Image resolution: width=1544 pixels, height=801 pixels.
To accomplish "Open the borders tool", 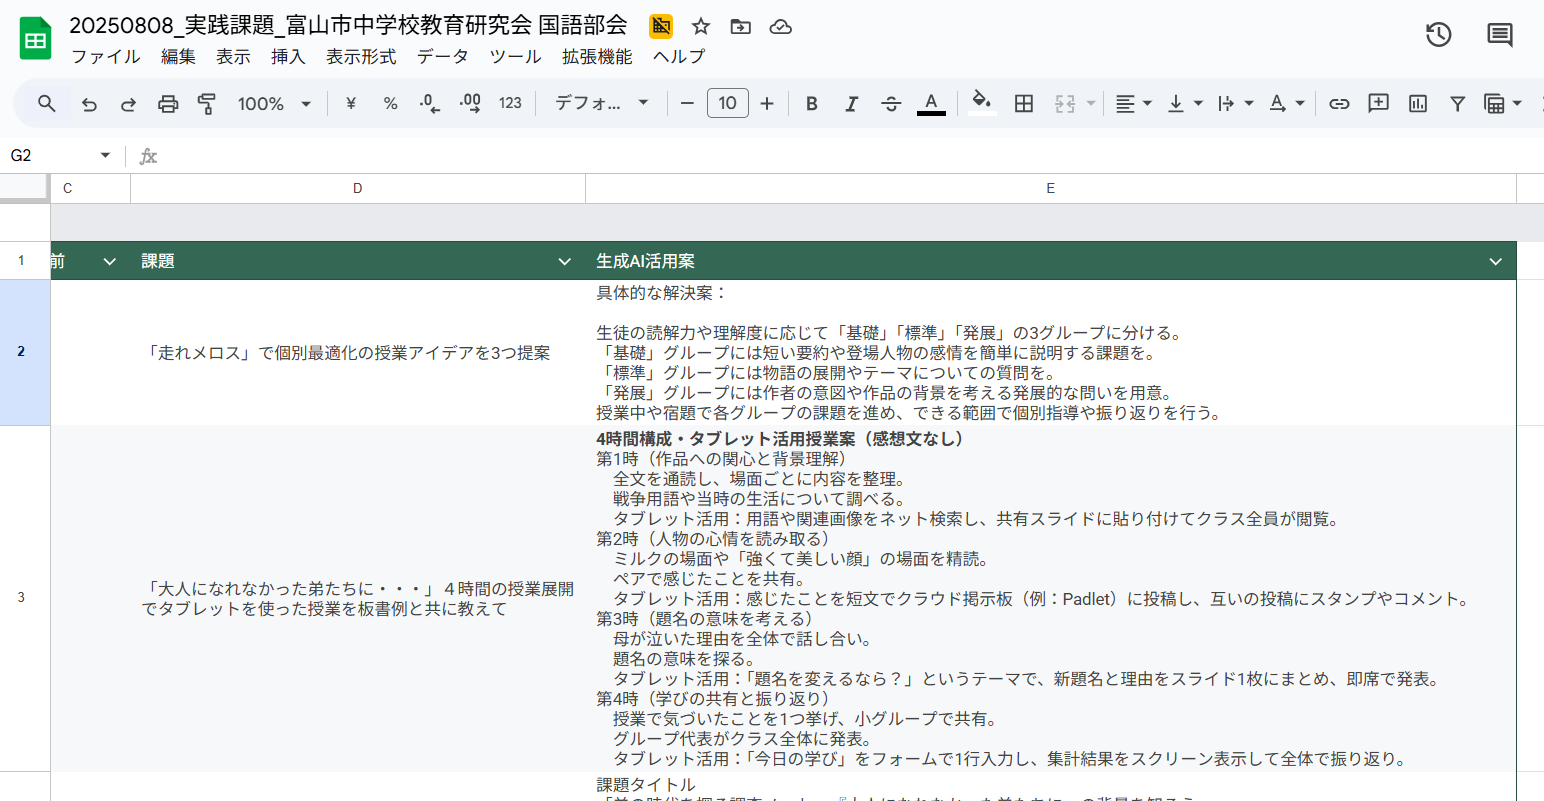I will pos(1023,104).
